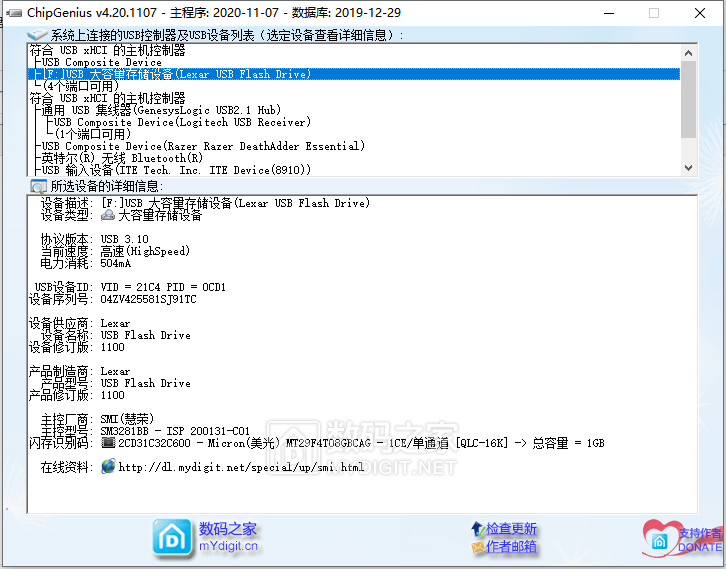
Task: Click the globe icon beside the online URL
Action: 108,466
